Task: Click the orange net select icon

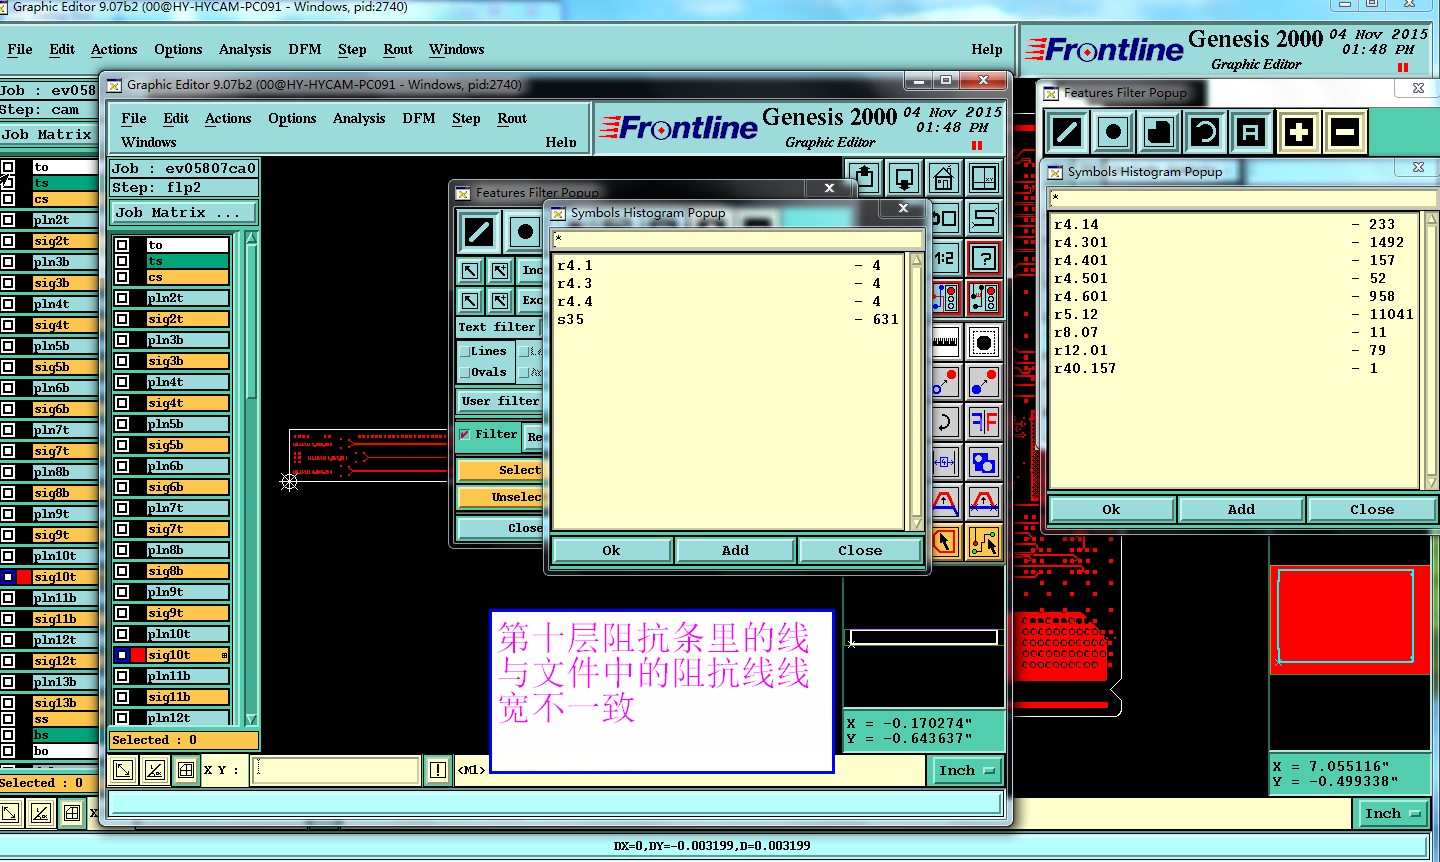Action: 983,542
